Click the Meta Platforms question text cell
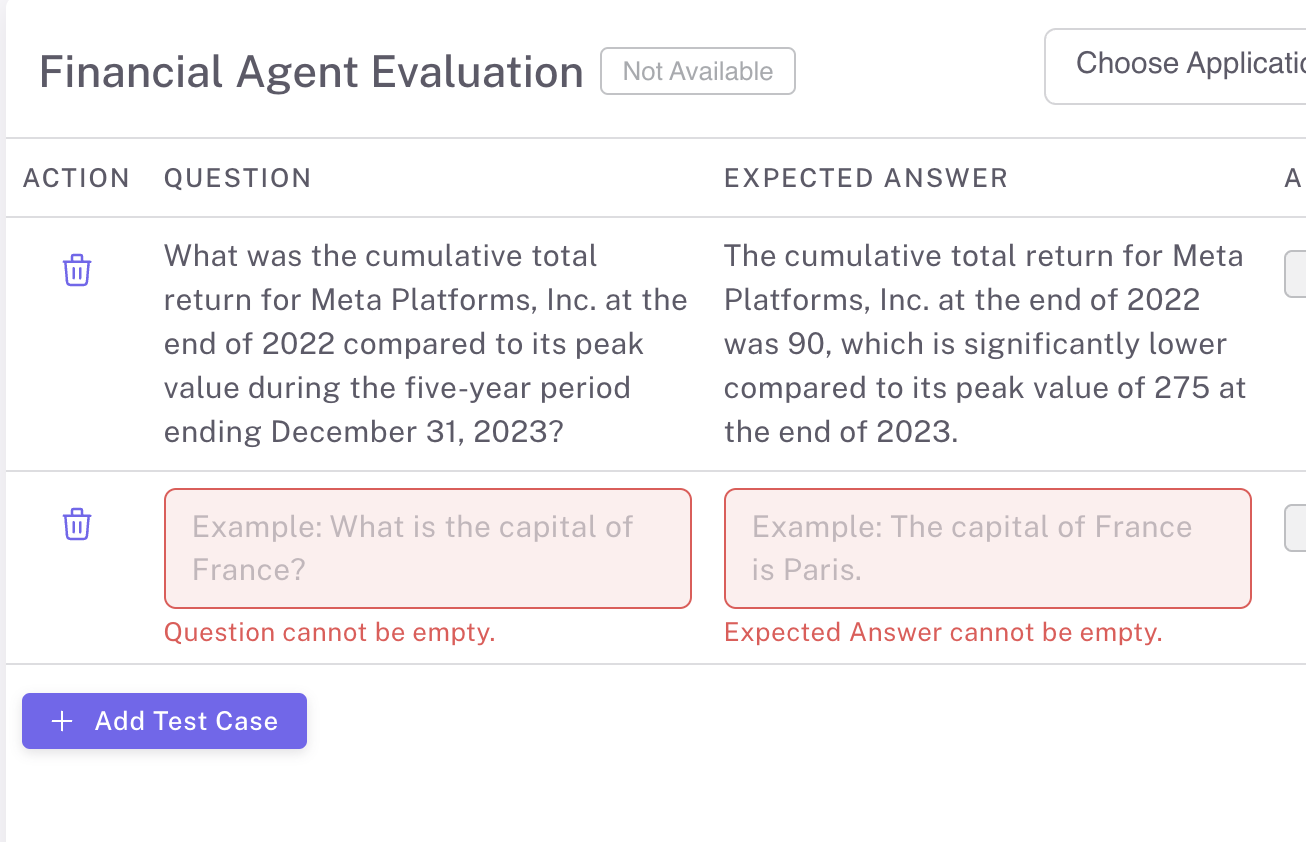The width and height of the screenshot is (1306, 842). click(x=426, y=344)
